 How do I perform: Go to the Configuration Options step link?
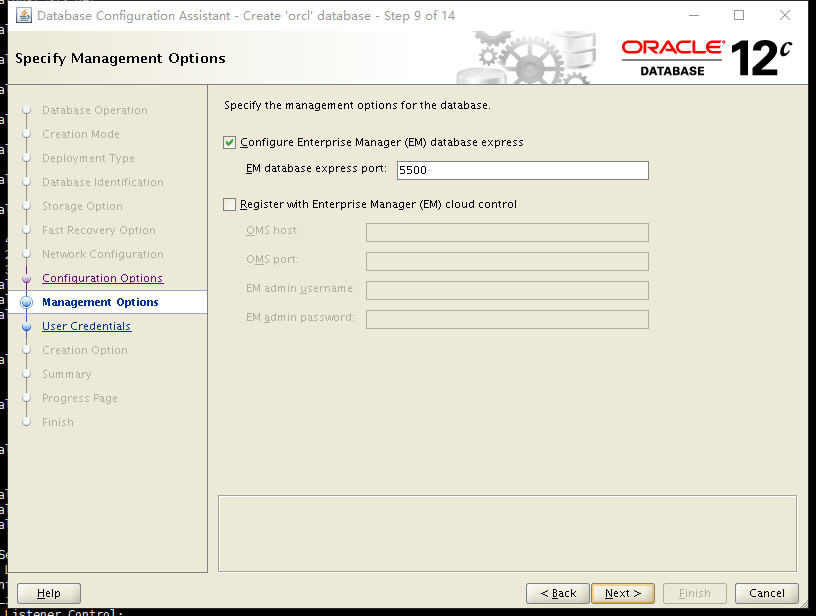coord(103,278)
